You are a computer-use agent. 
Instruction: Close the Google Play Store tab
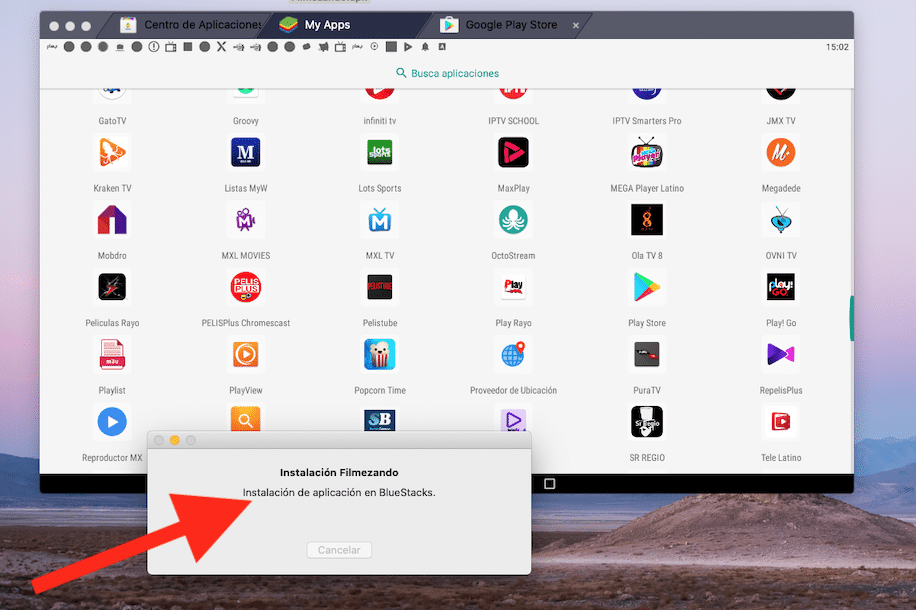coord(576,25)
